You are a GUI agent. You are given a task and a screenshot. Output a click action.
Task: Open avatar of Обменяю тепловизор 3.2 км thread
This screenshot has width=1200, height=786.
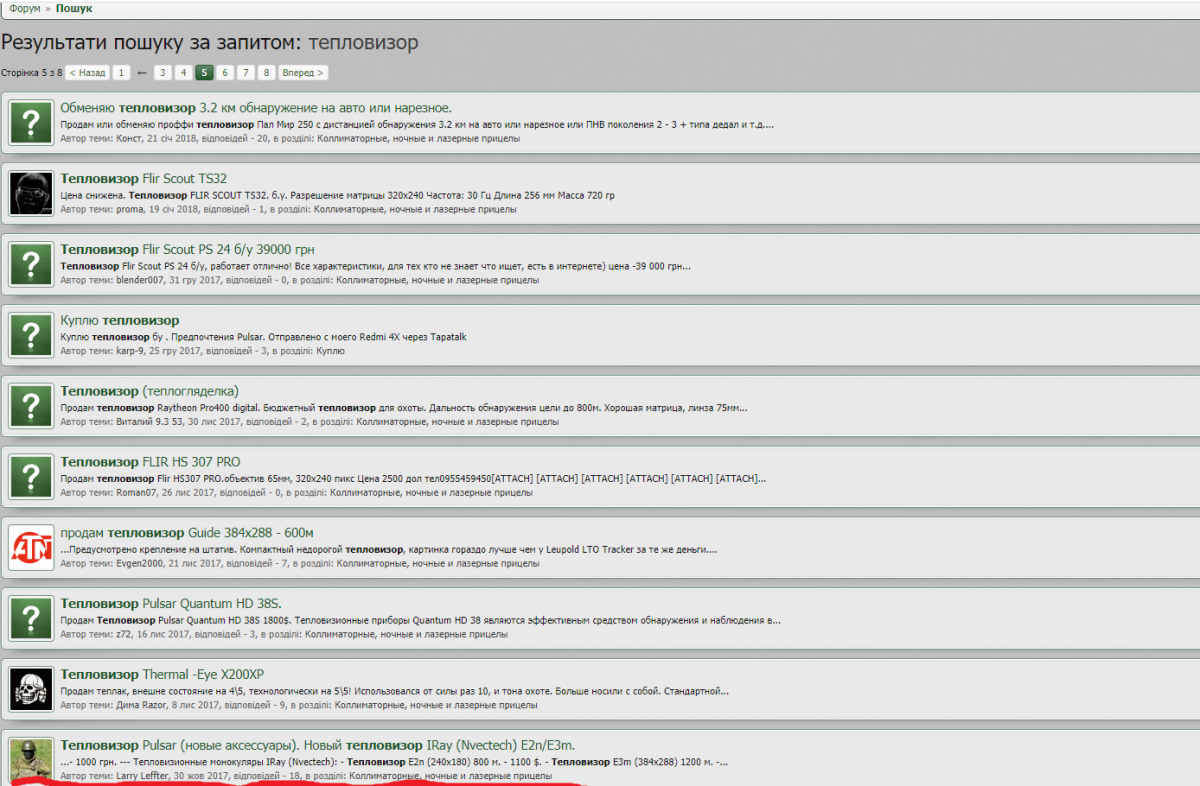[31, 123]
